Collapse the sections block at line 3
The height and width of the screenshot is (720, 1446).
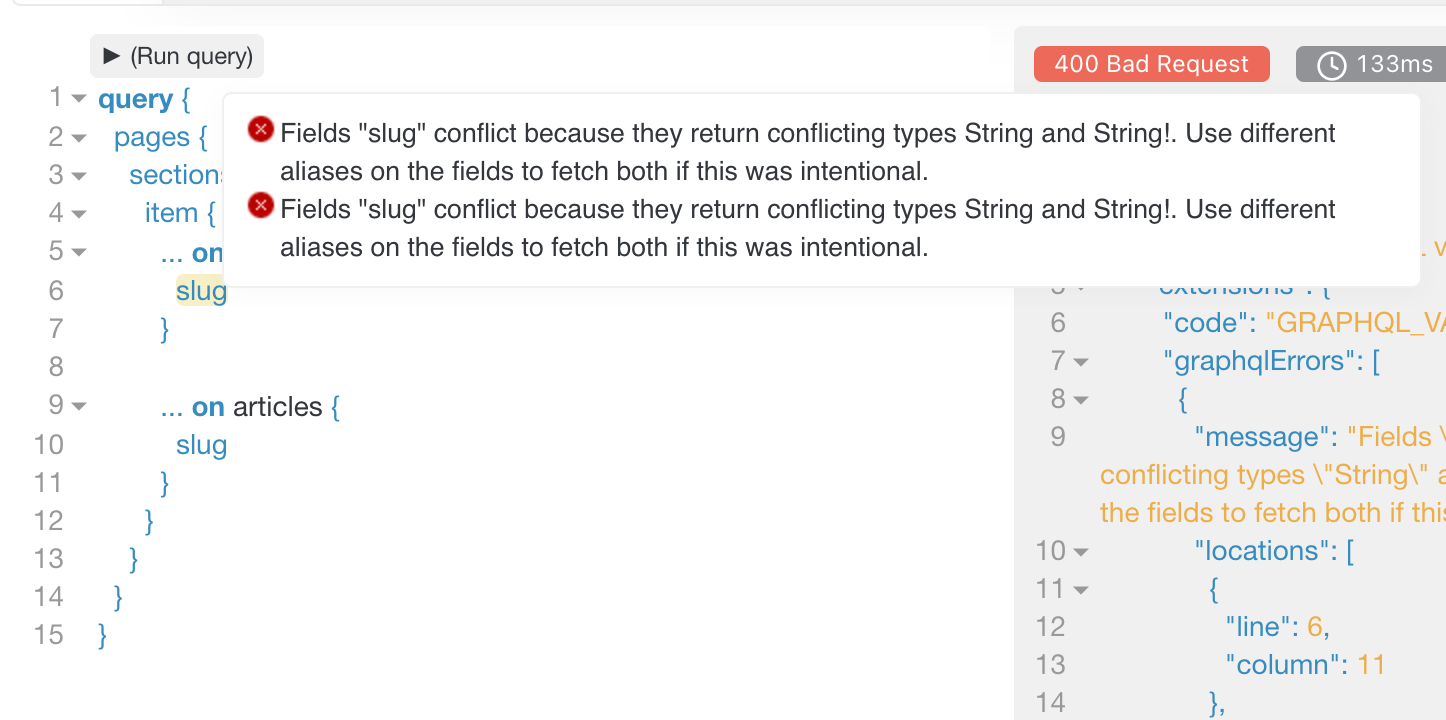(77, 175)
